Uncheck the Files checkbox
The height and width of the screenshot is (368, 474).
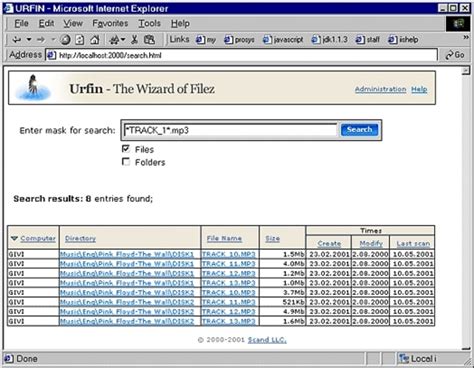tap(126, 149)
